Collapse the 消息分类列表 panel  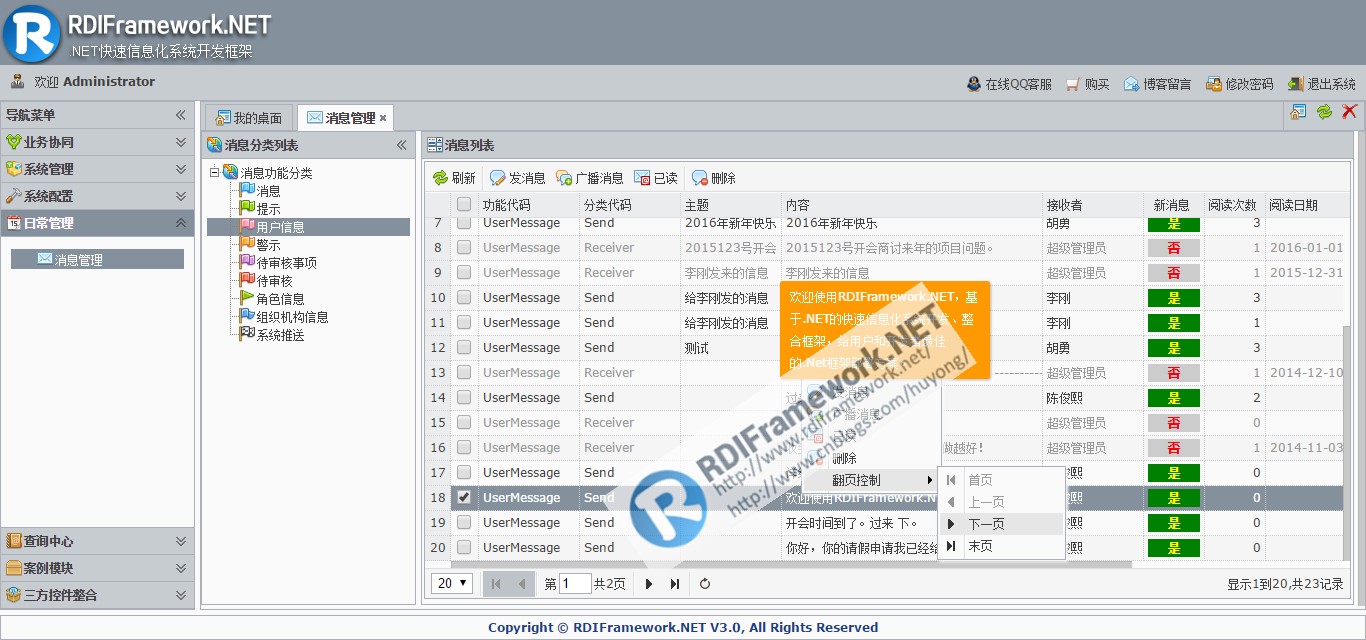coord(402,145)
